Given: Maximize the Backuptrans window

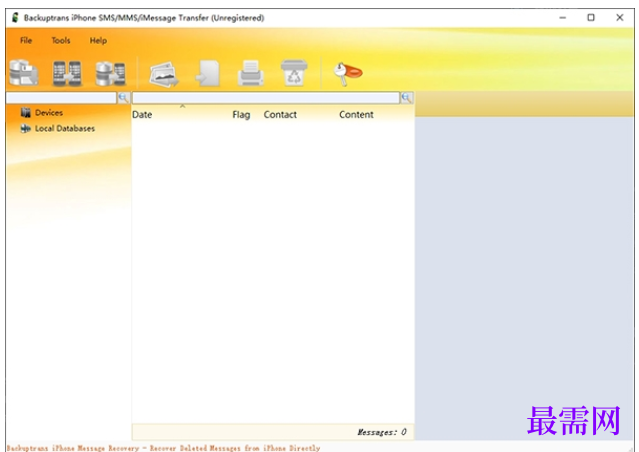Looking at the screenshot, I should pos(591,18).
